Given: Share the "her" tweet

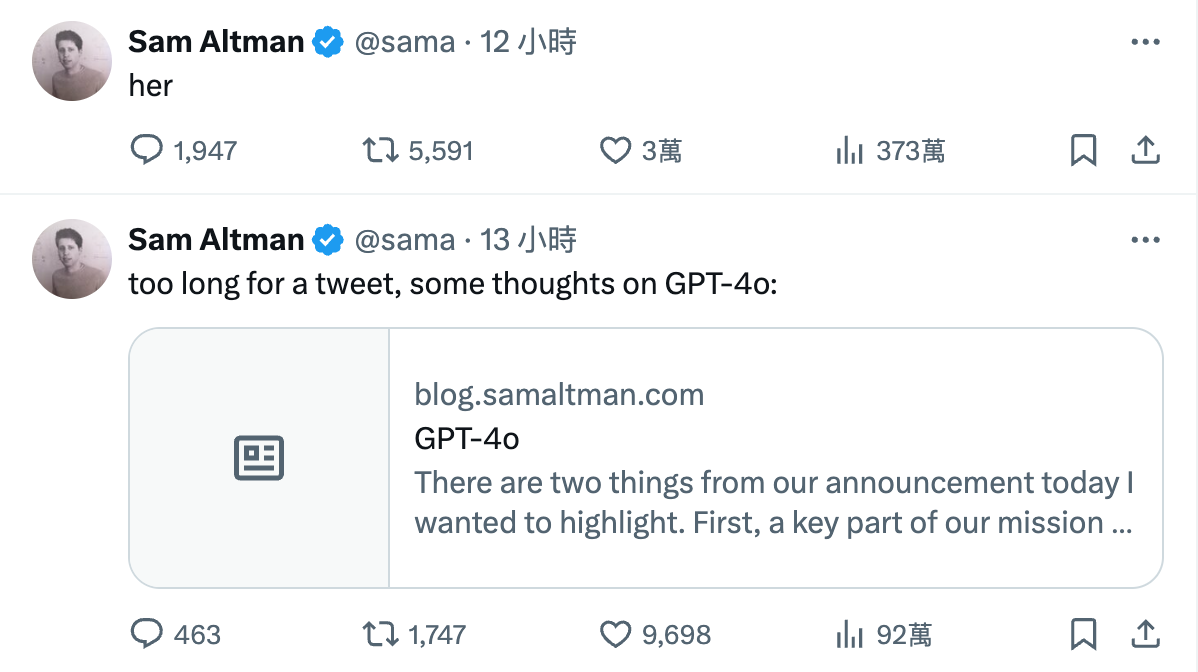Looking at the screenshot, I should click(x=1144, y=151).
